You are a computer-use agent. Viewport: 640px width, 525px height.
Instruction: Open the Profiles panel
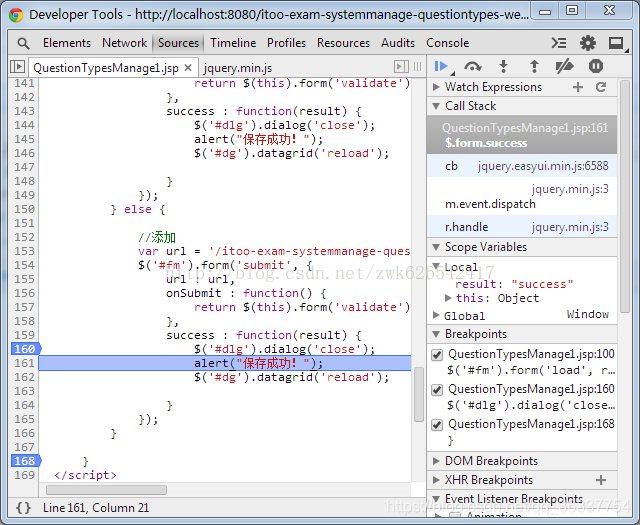(286, 43)
